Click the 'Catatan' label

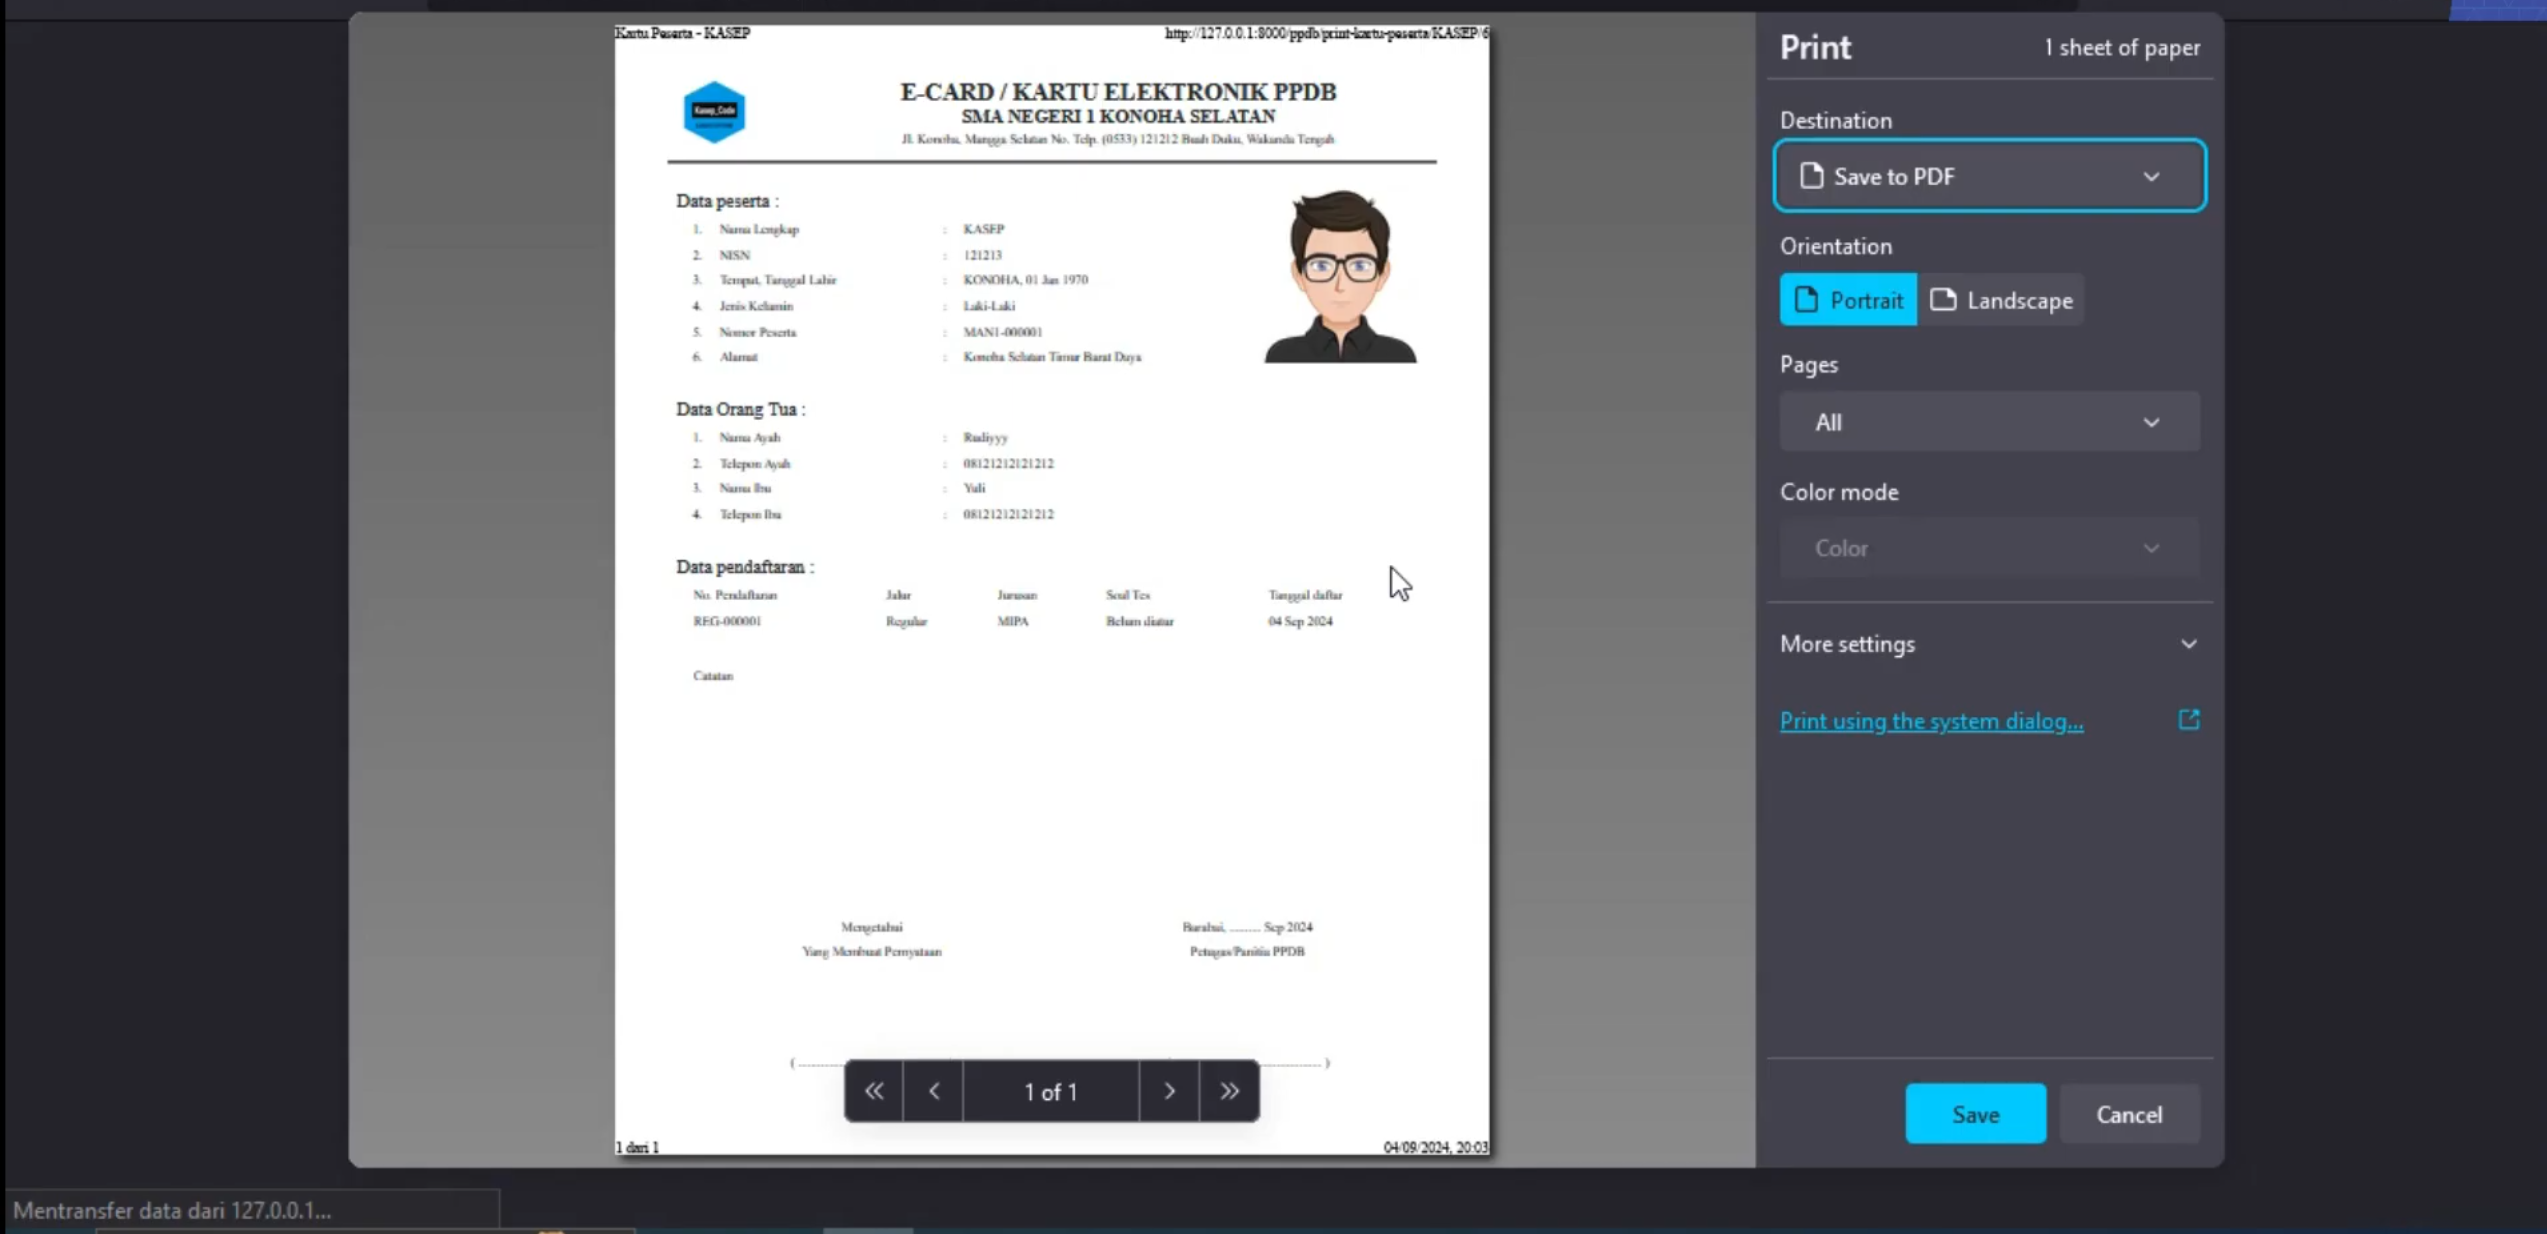[713, 676]
